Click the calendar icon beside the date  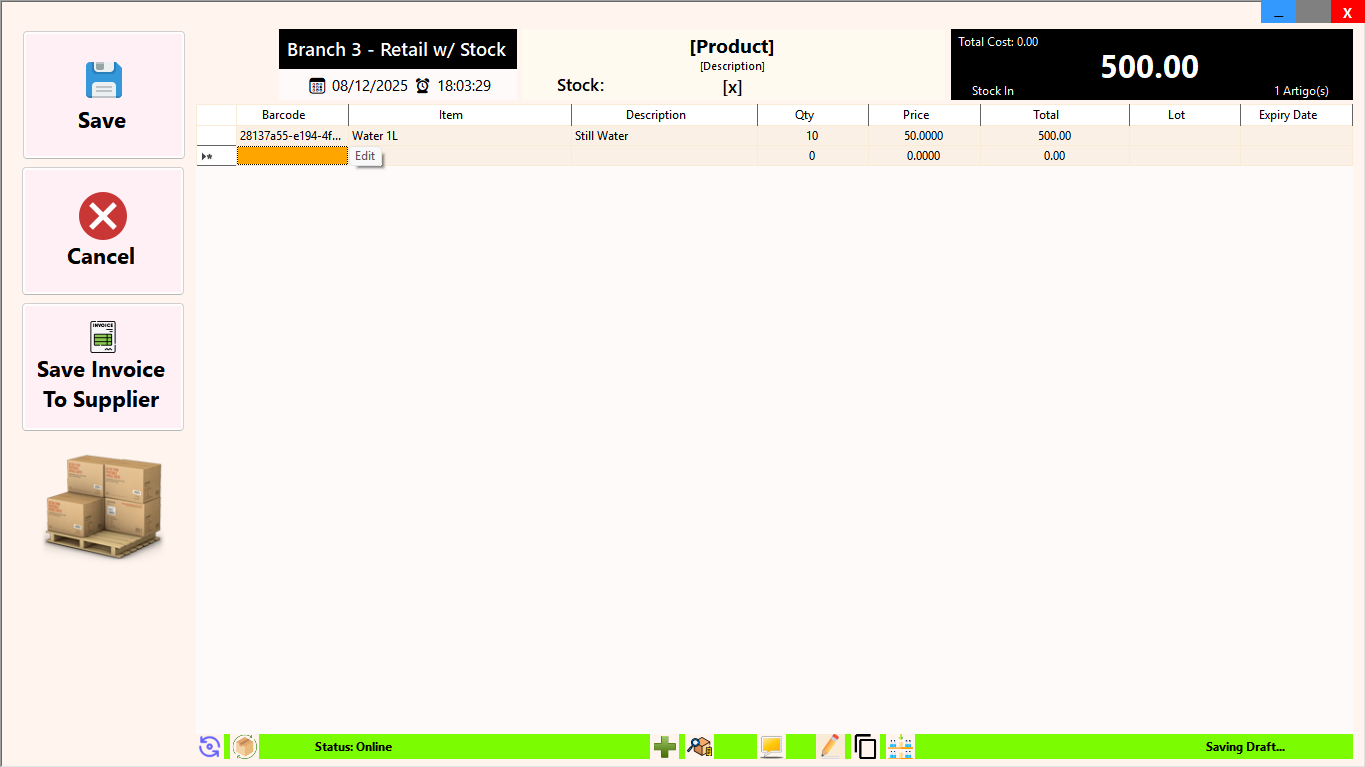pyautogui.click(x=317, y=86)
